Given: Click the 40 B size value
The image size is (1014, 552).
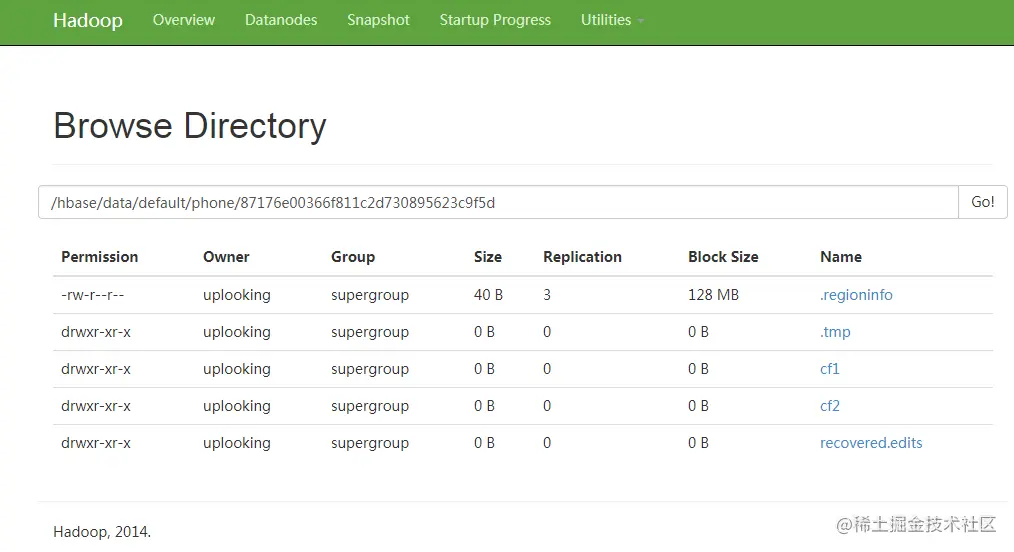Looking at the screenshot, I should click(x=488, y=295).
